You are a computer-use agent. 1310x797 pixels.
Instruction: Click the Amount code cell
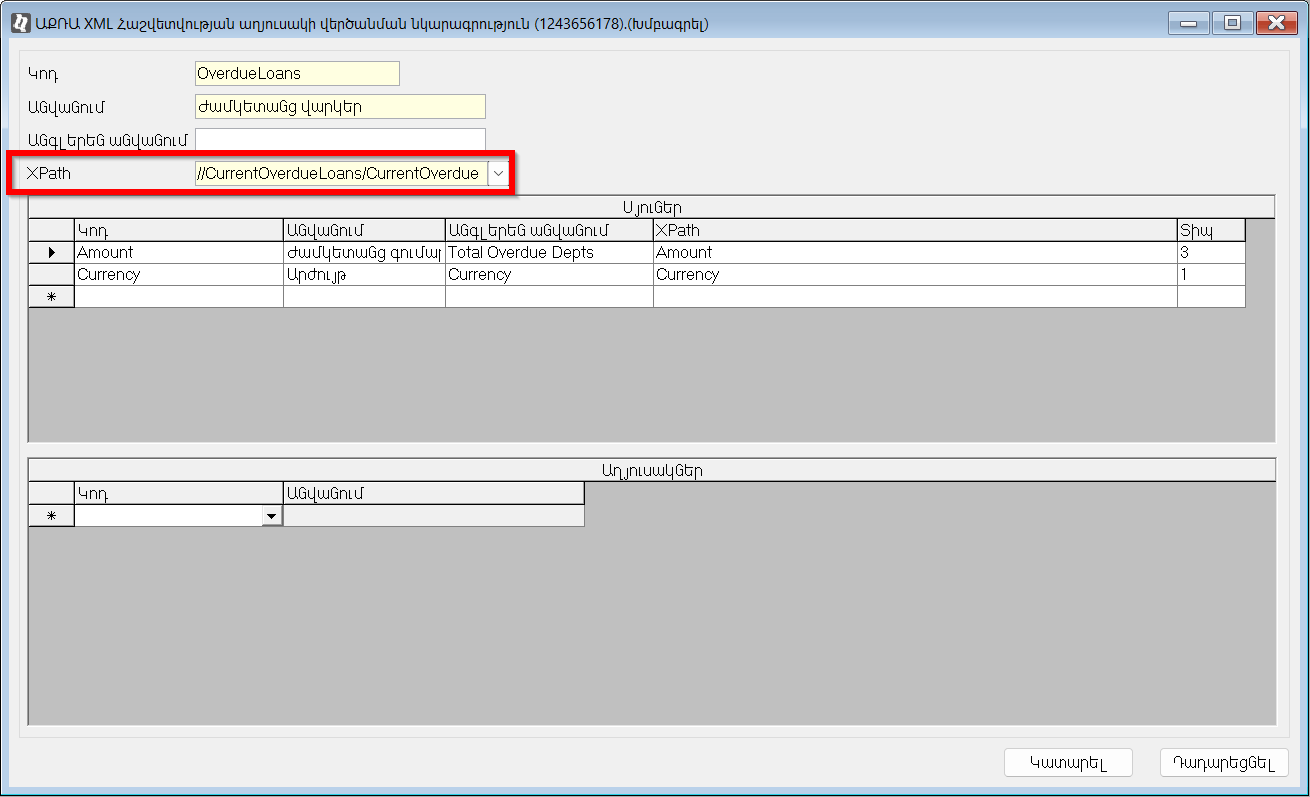tap(178, 253)
